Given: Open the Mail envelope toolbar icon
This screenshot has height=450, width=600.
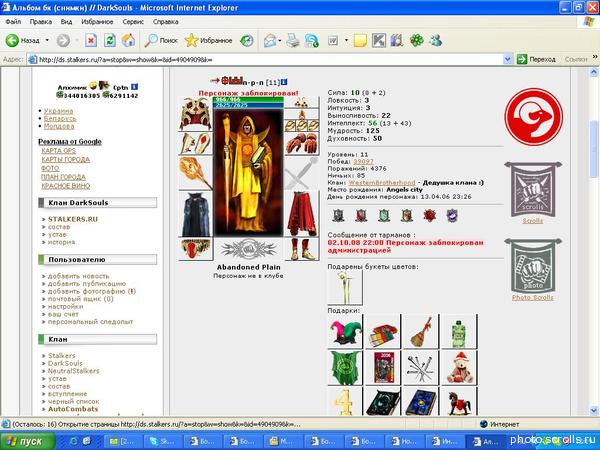Looking at the screenshot, I should click(270, 40).
